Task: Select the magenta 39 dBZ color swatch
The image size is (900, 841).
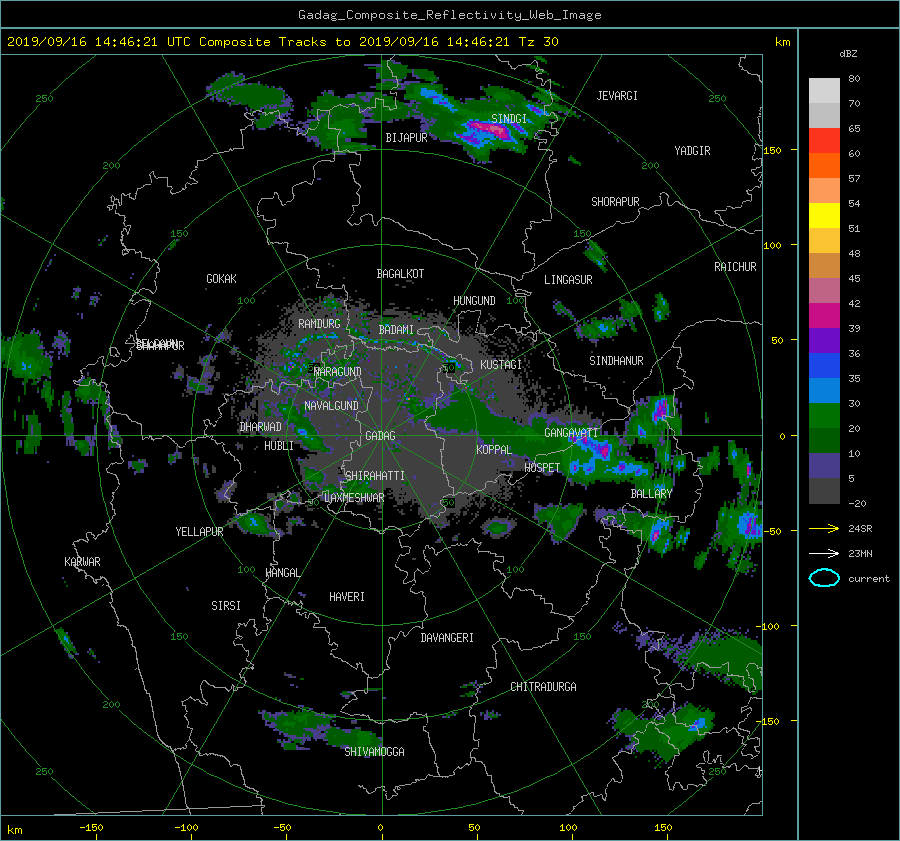Action: [x=824, y=316]
